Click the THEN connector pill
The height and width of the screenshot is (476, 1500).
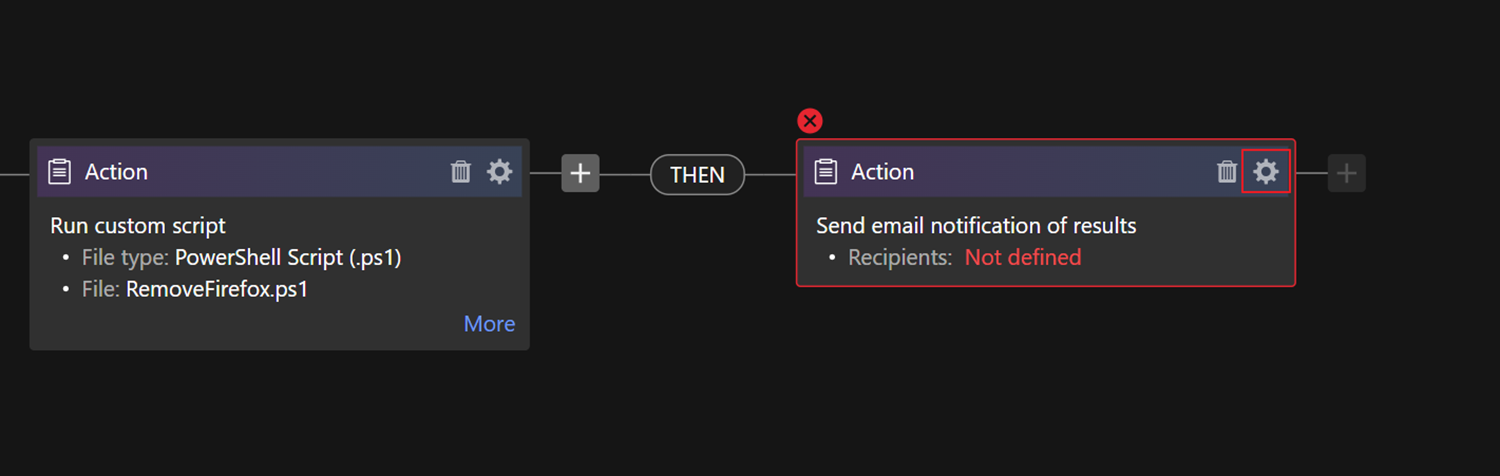pyautogui.click(x=697, y=174)
